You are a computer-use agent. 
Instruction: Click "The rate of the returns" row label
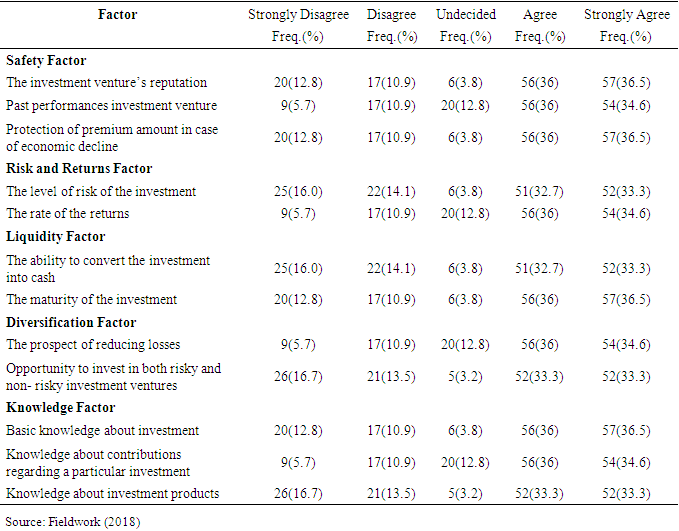pos(68,213)
